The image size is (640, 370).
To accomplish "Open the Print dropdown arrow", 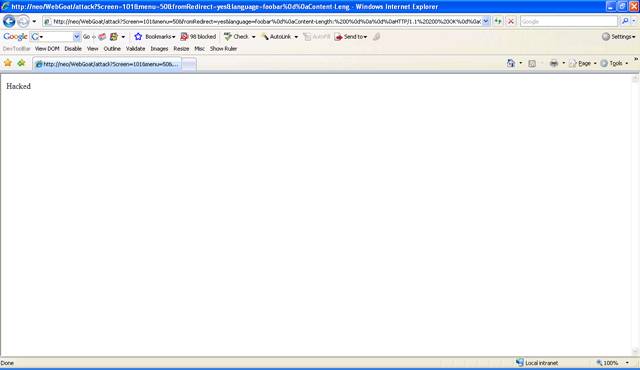I will point(564,63).
